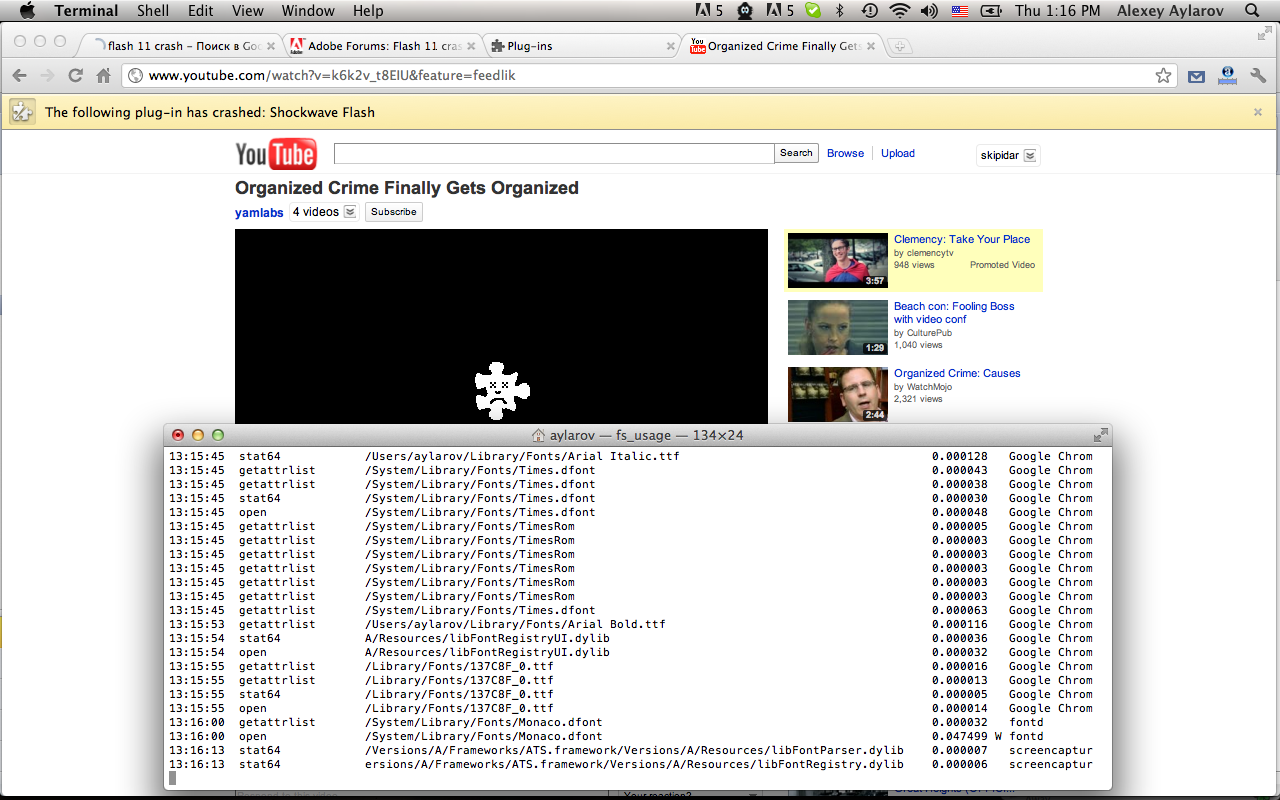1280x800 pixels.
Task: Reload the YouTube page
Action: (x=75, y=76)
